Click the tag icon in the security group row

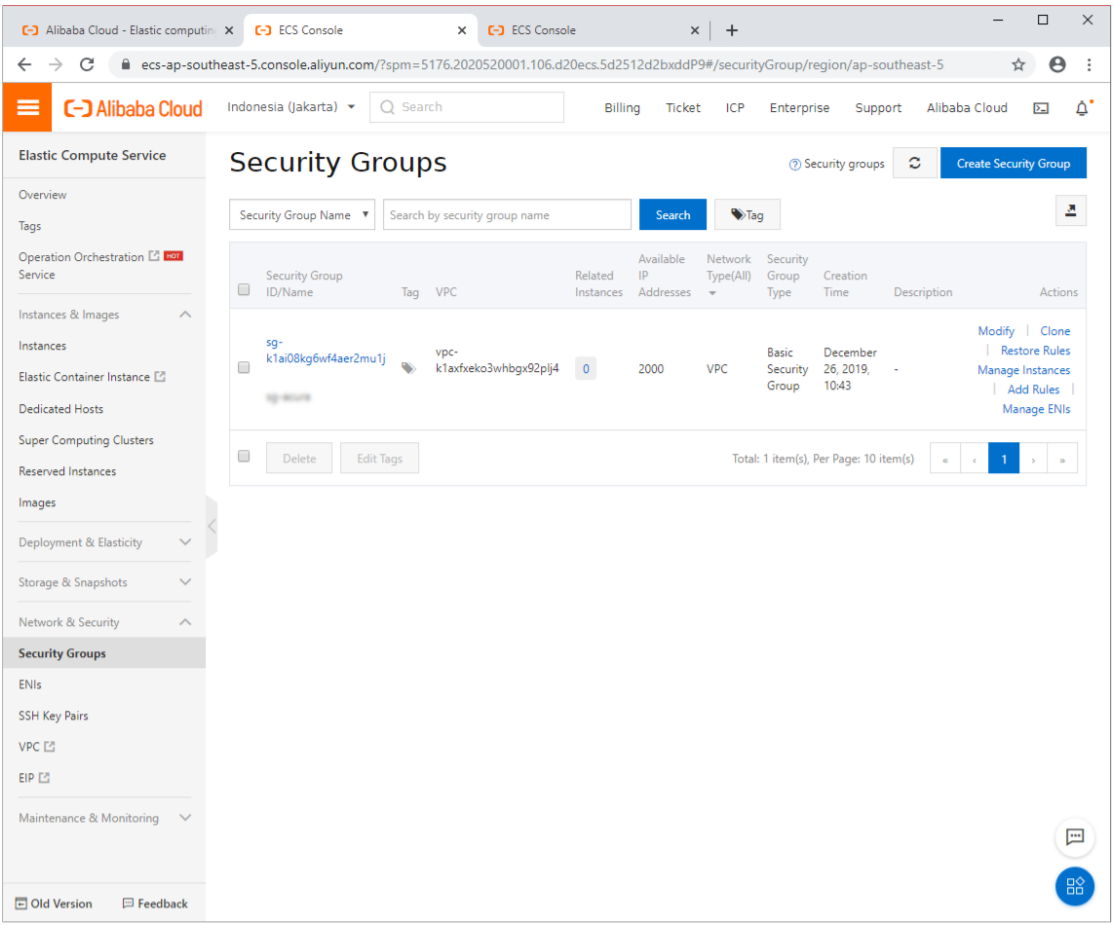pyautogui.click(x=408, y=368)
